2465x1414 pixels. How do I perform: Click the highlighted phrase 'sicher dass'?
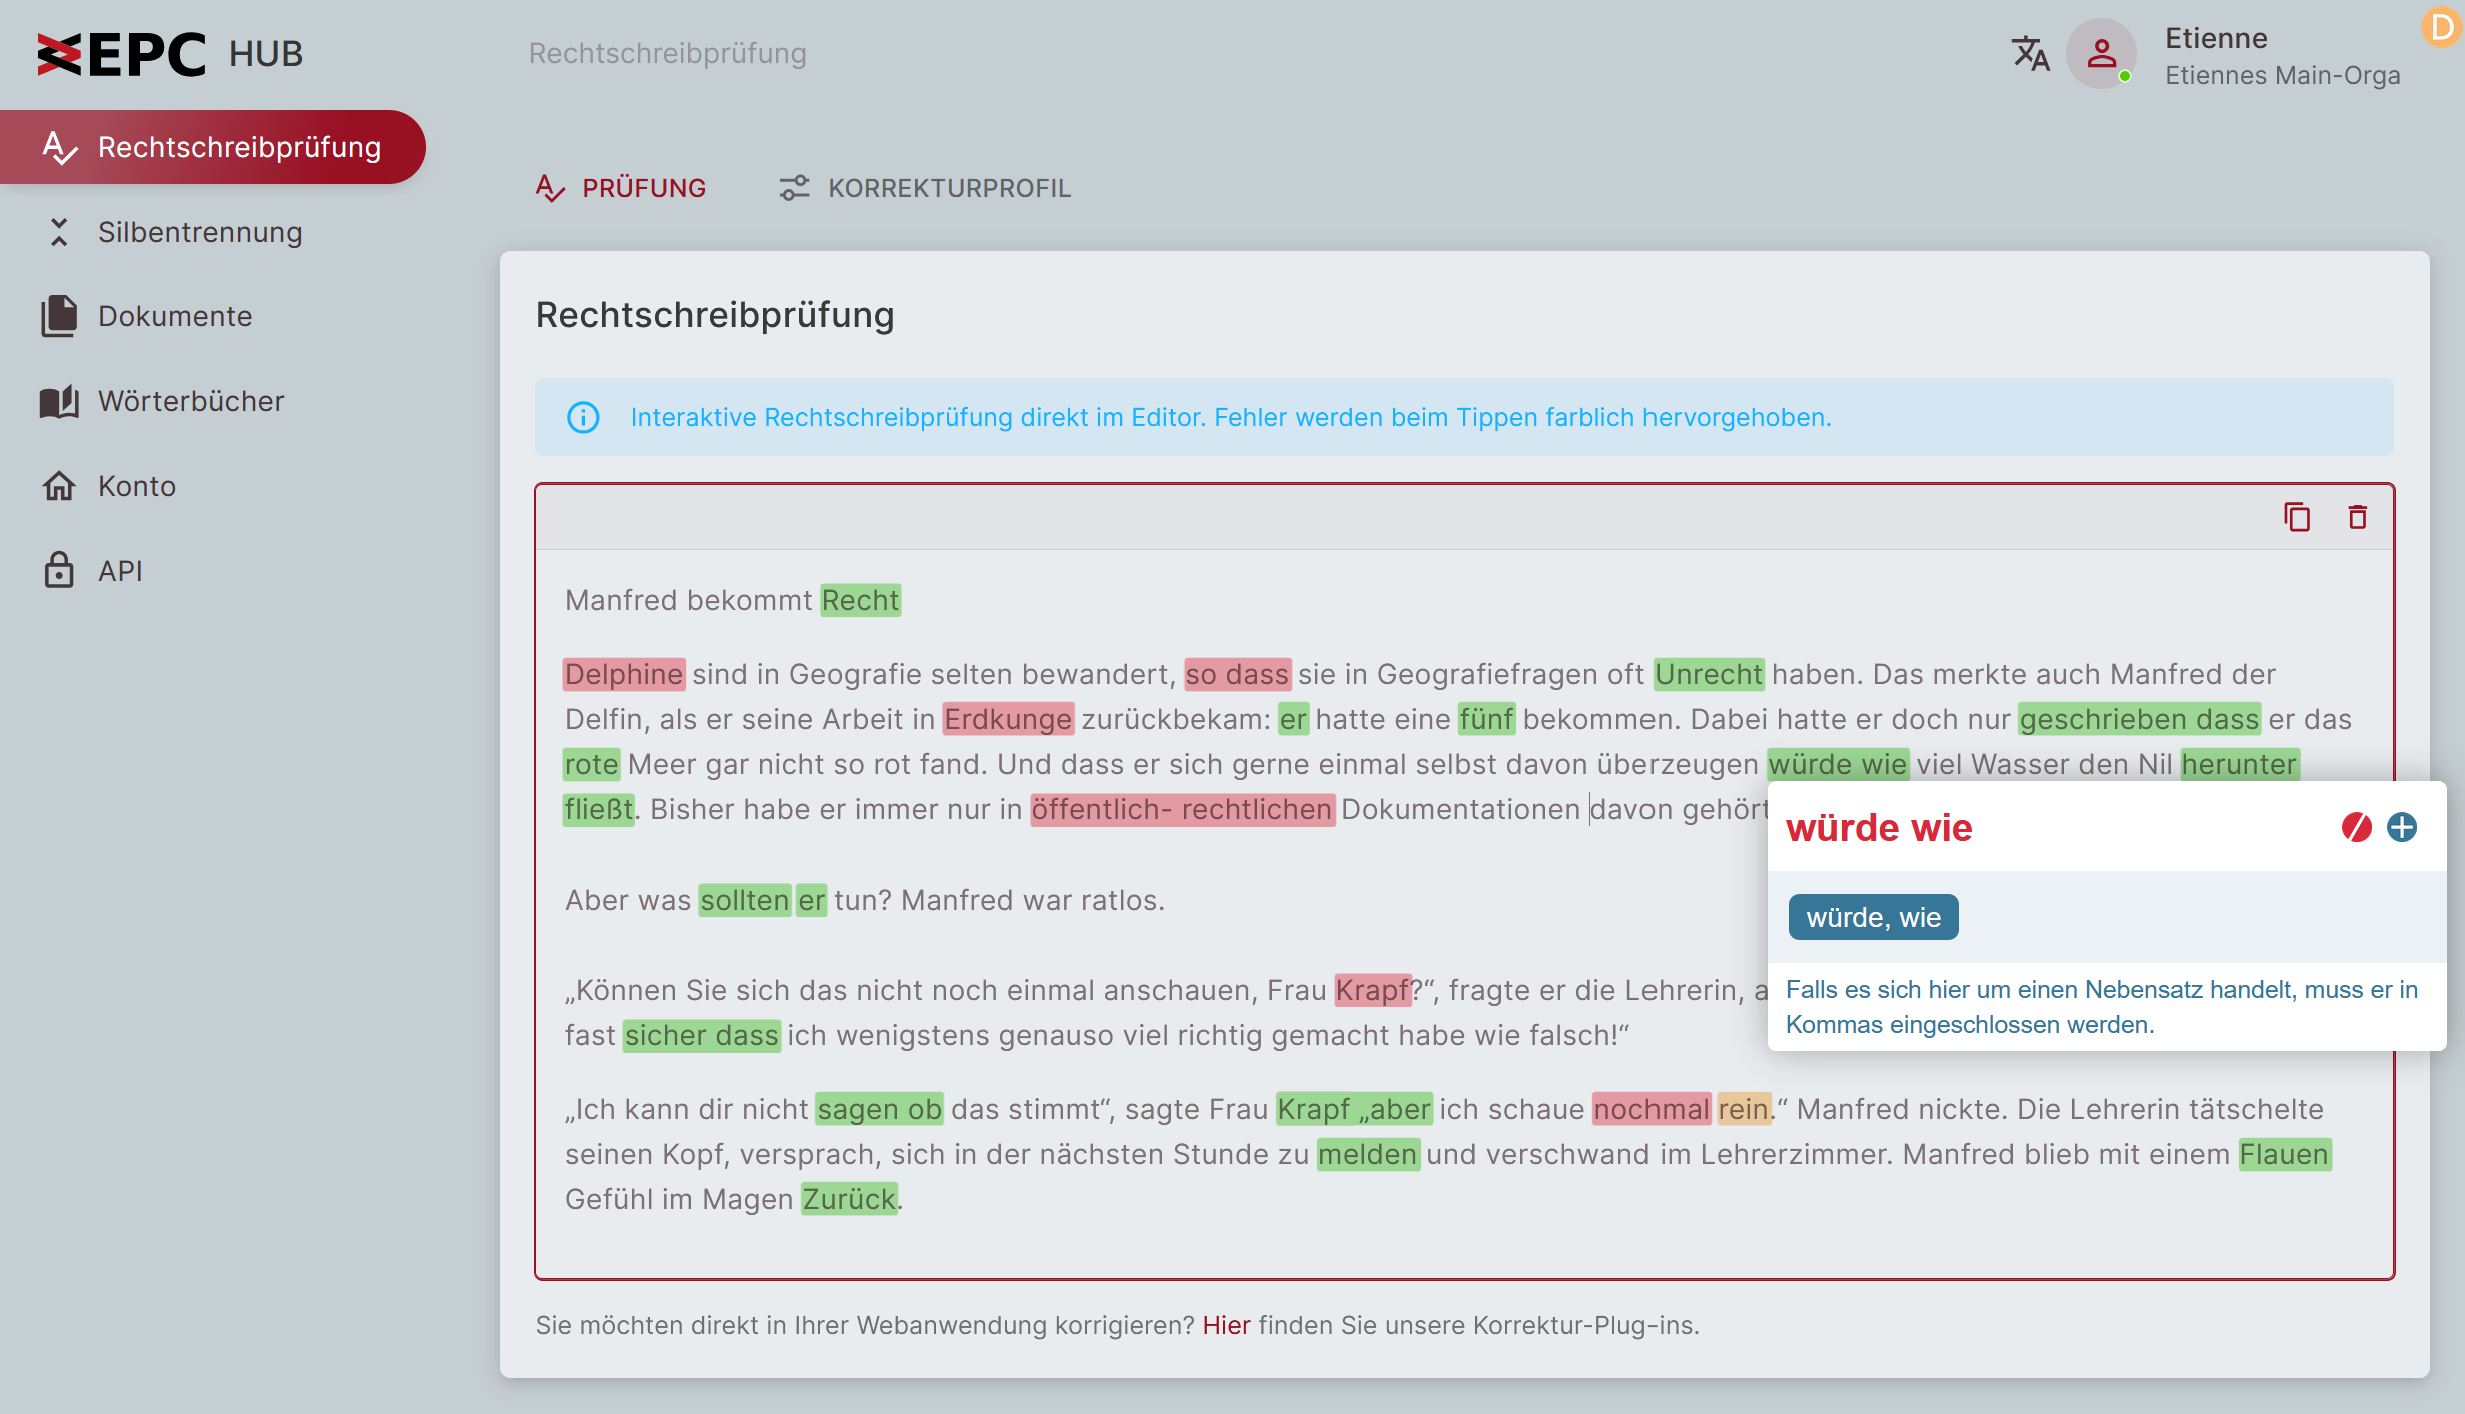tap(701, 1035)
